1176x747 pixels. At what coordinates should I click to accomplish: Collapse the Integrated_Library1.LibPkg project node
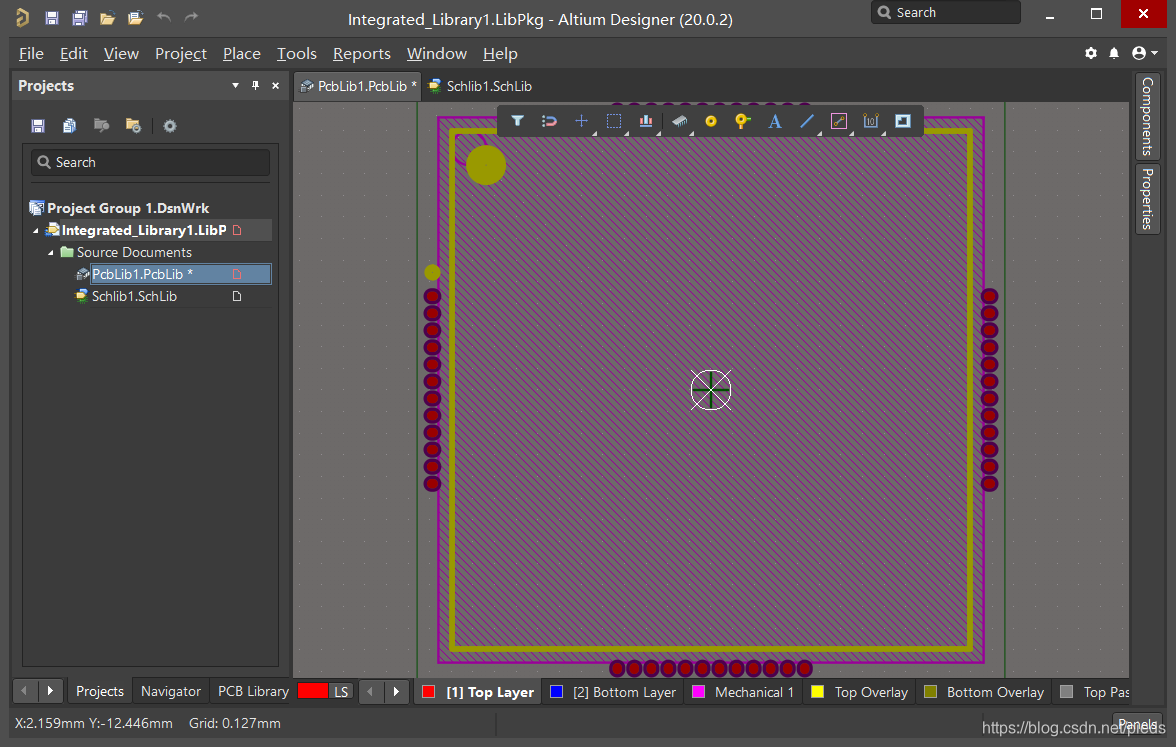pyautogui.click(x=37, y=231)
